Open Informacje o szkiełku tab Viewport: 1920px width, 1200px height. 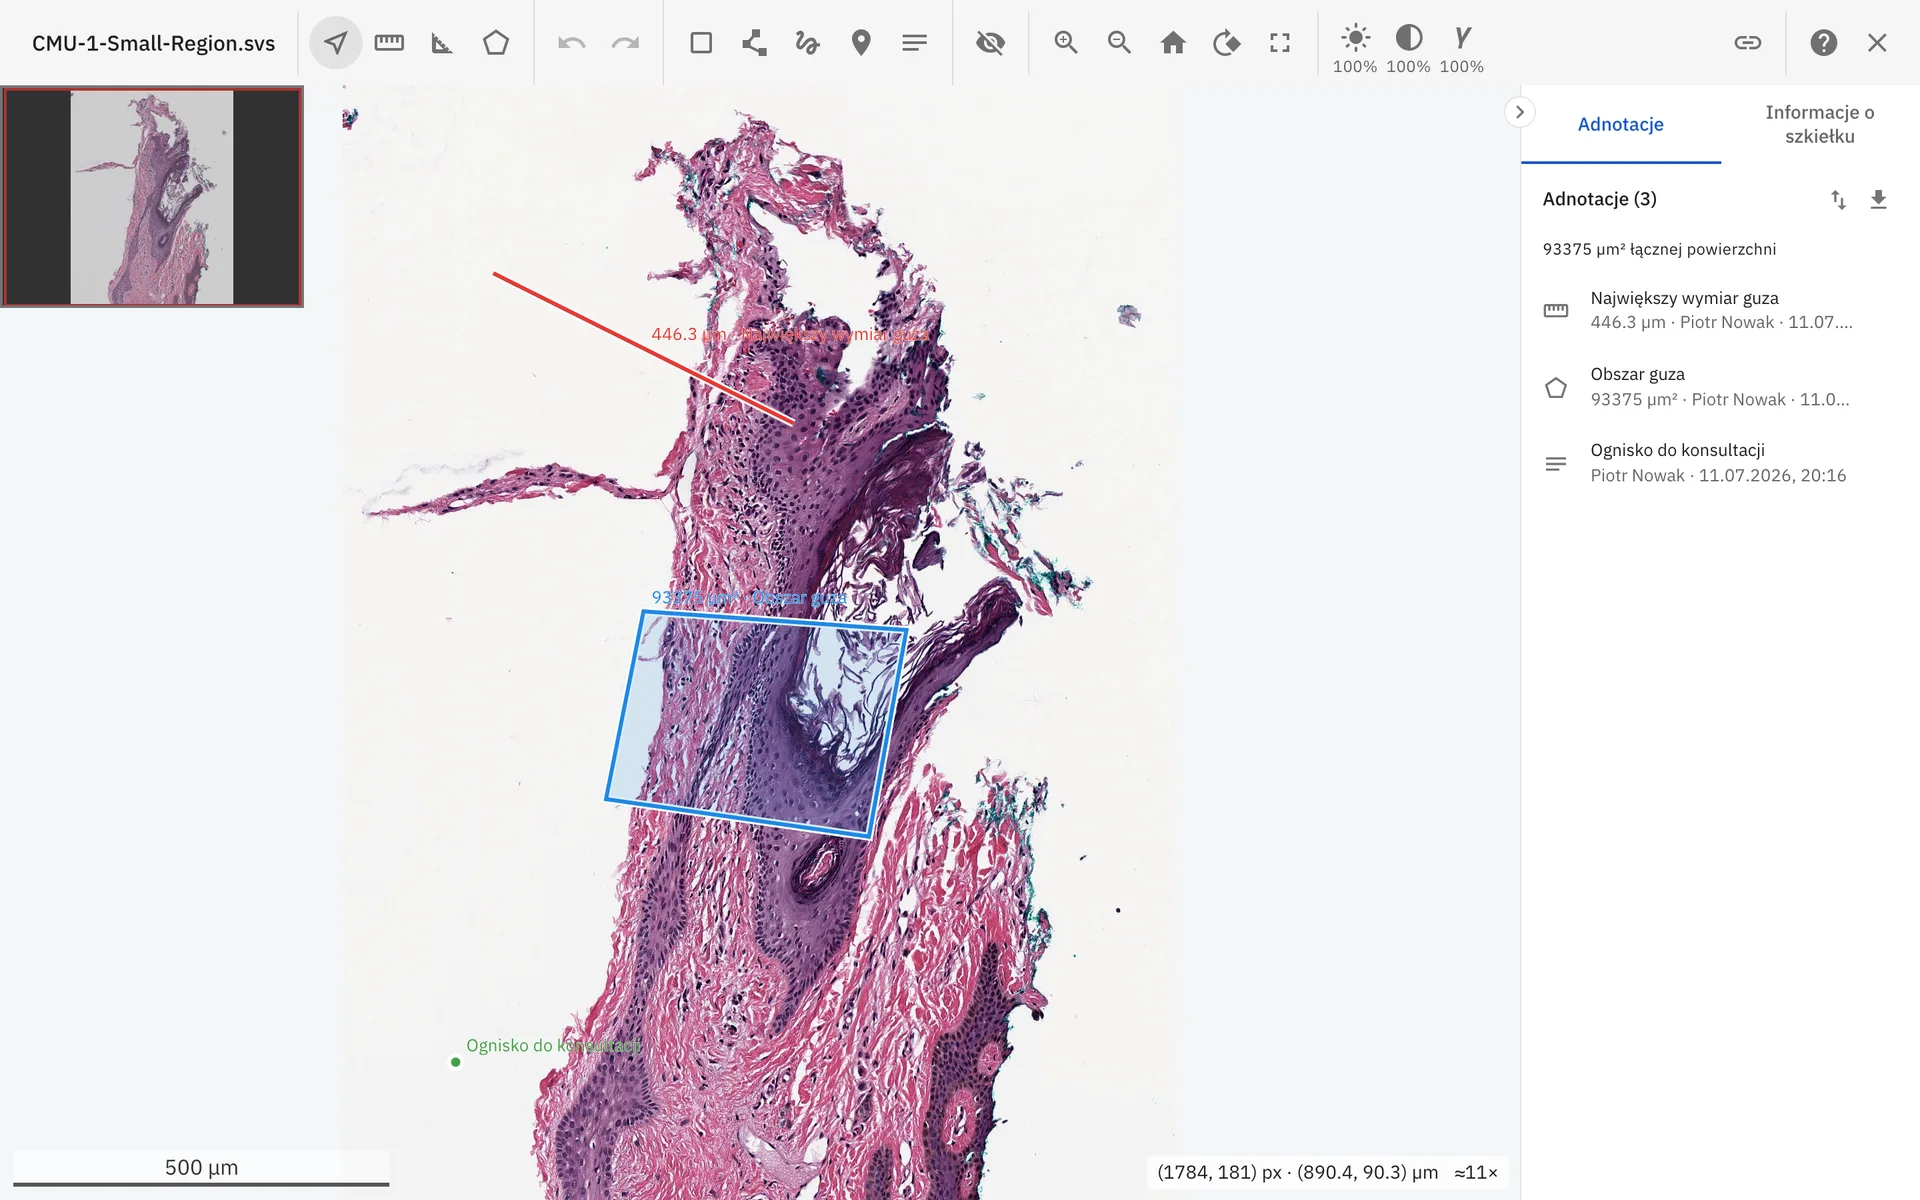click(1819, 124)
